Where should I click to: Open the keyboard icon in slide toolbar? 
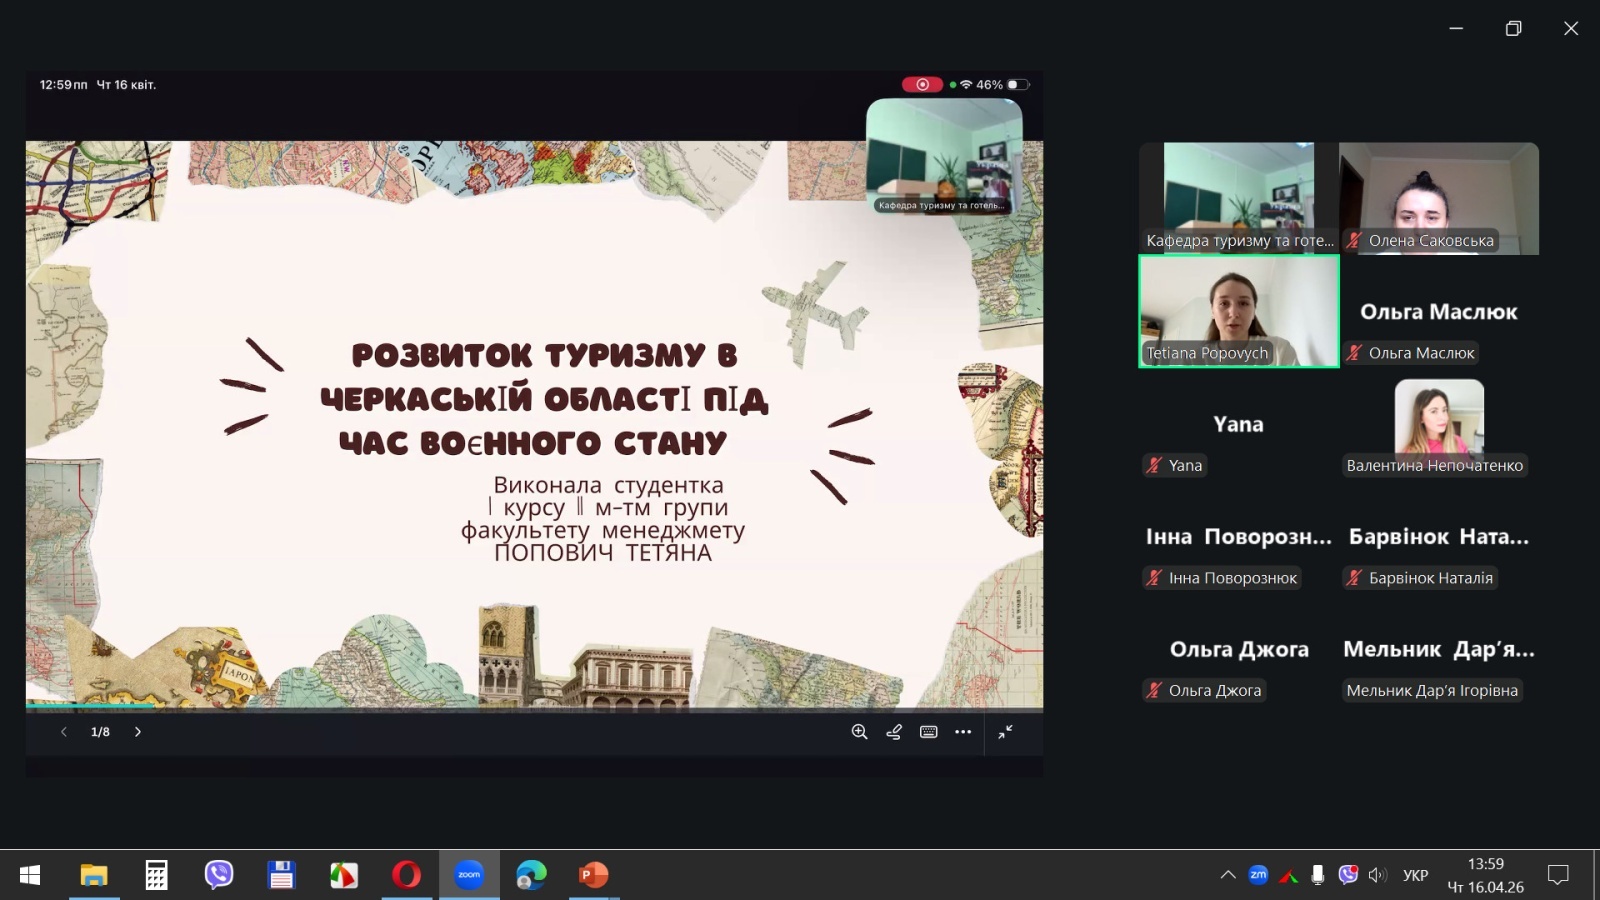pos(929,732)
